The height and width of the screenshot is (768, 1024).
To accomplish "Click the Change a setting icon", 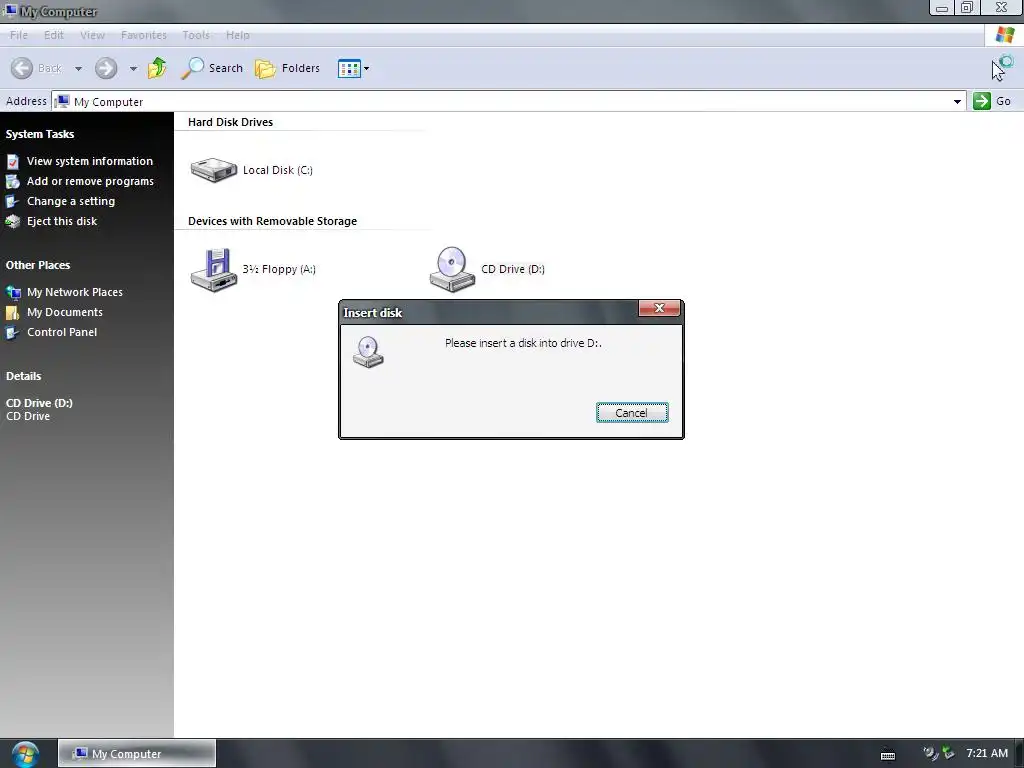I will point(12,202).
